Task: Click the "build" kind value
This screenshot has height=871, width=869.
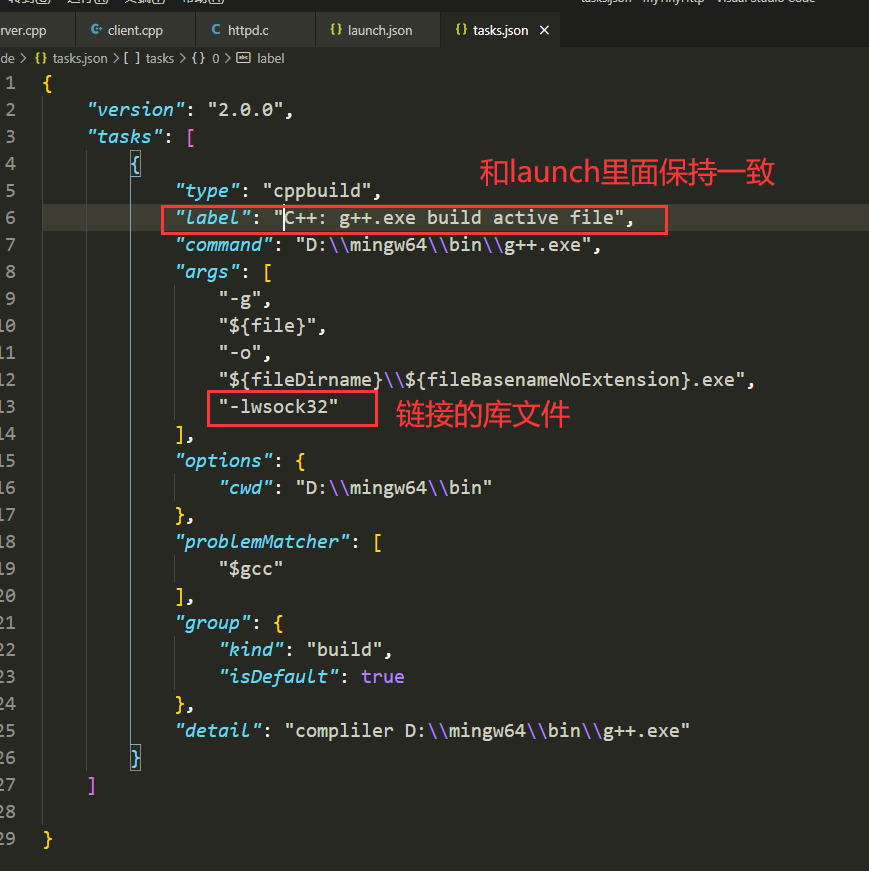Action: point(344,650)
